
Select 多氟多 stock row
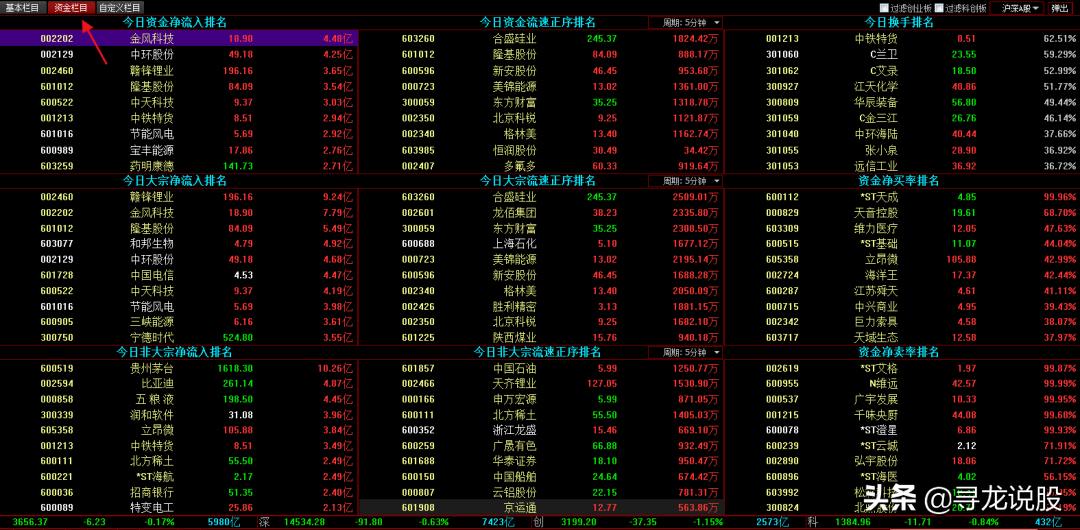pyautogui.click(x=541, y=165)
